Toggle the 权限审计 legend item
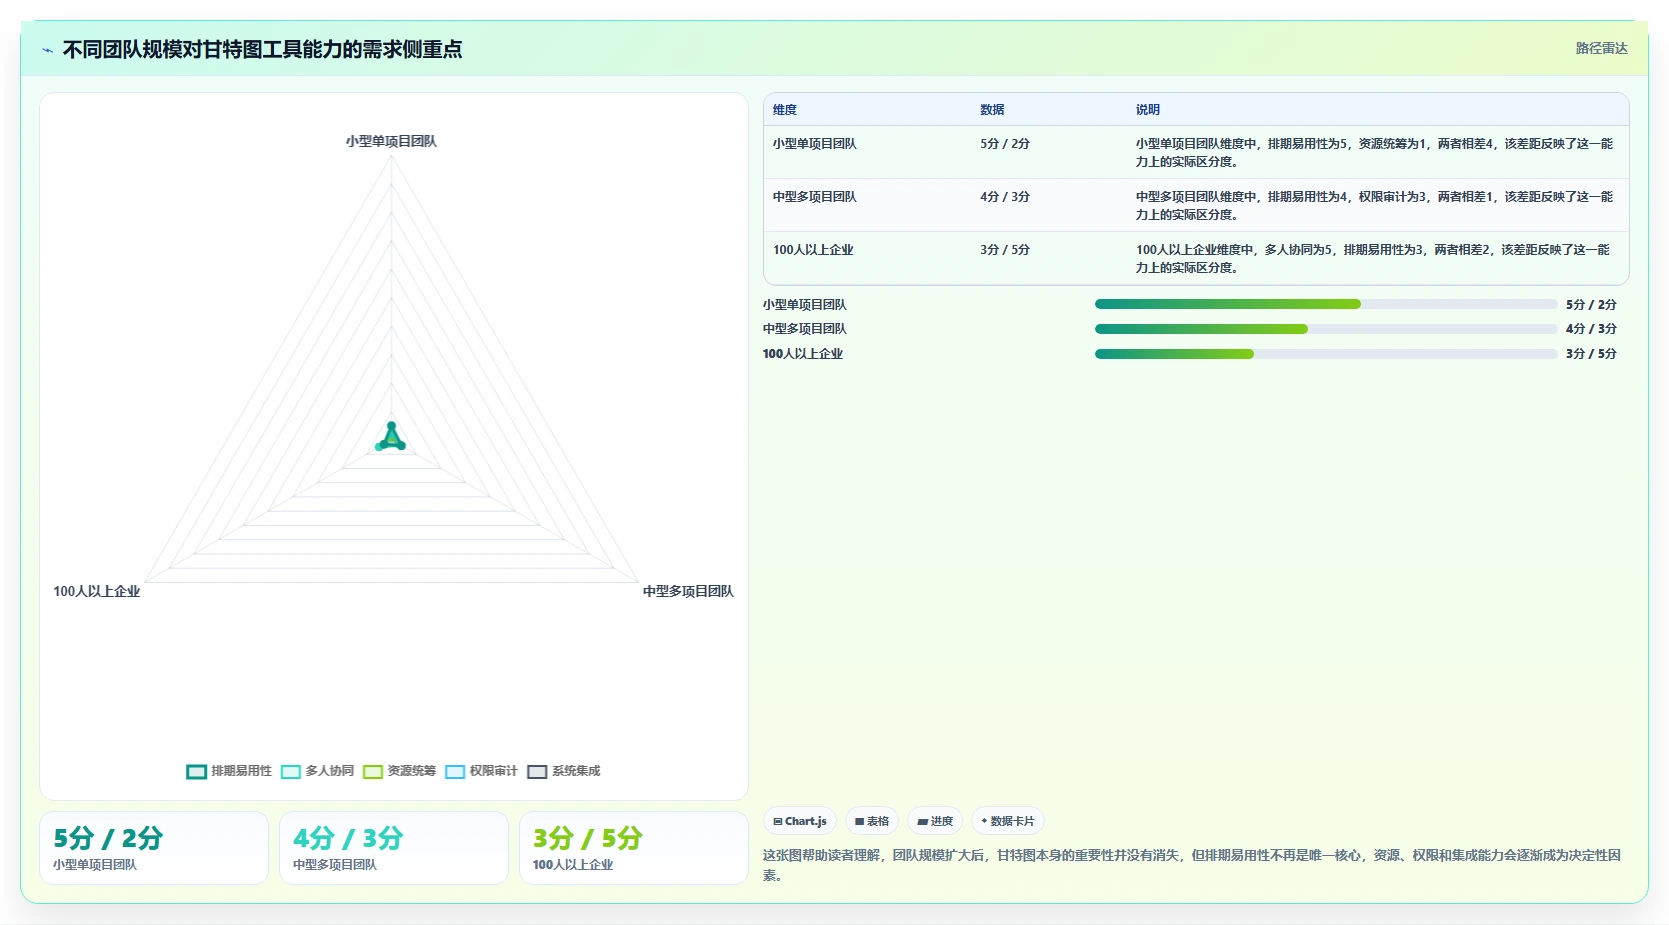The image size is (1669, 925). tap(481, 771)
